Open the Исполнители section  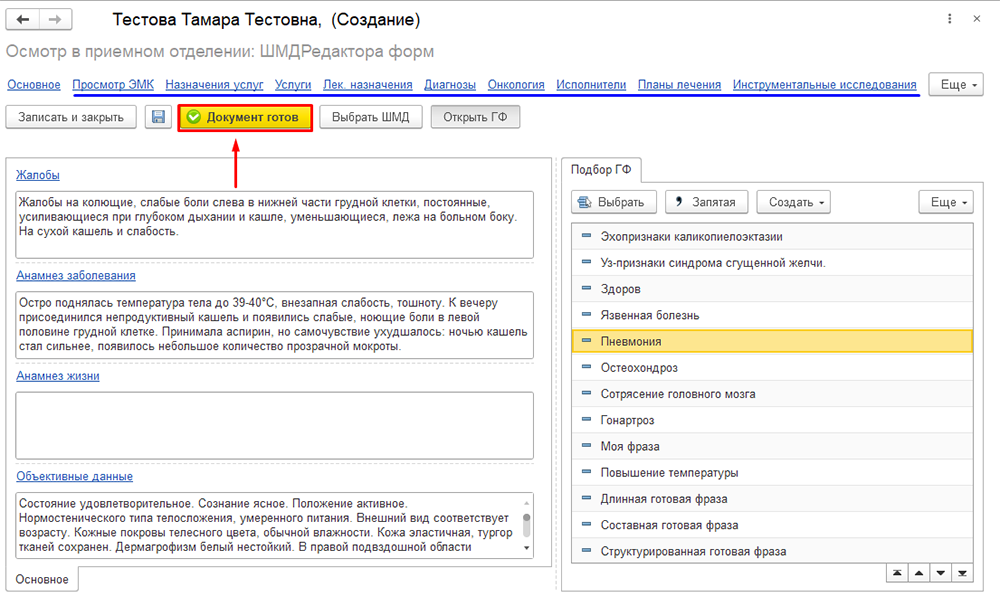tap(591, 85)
